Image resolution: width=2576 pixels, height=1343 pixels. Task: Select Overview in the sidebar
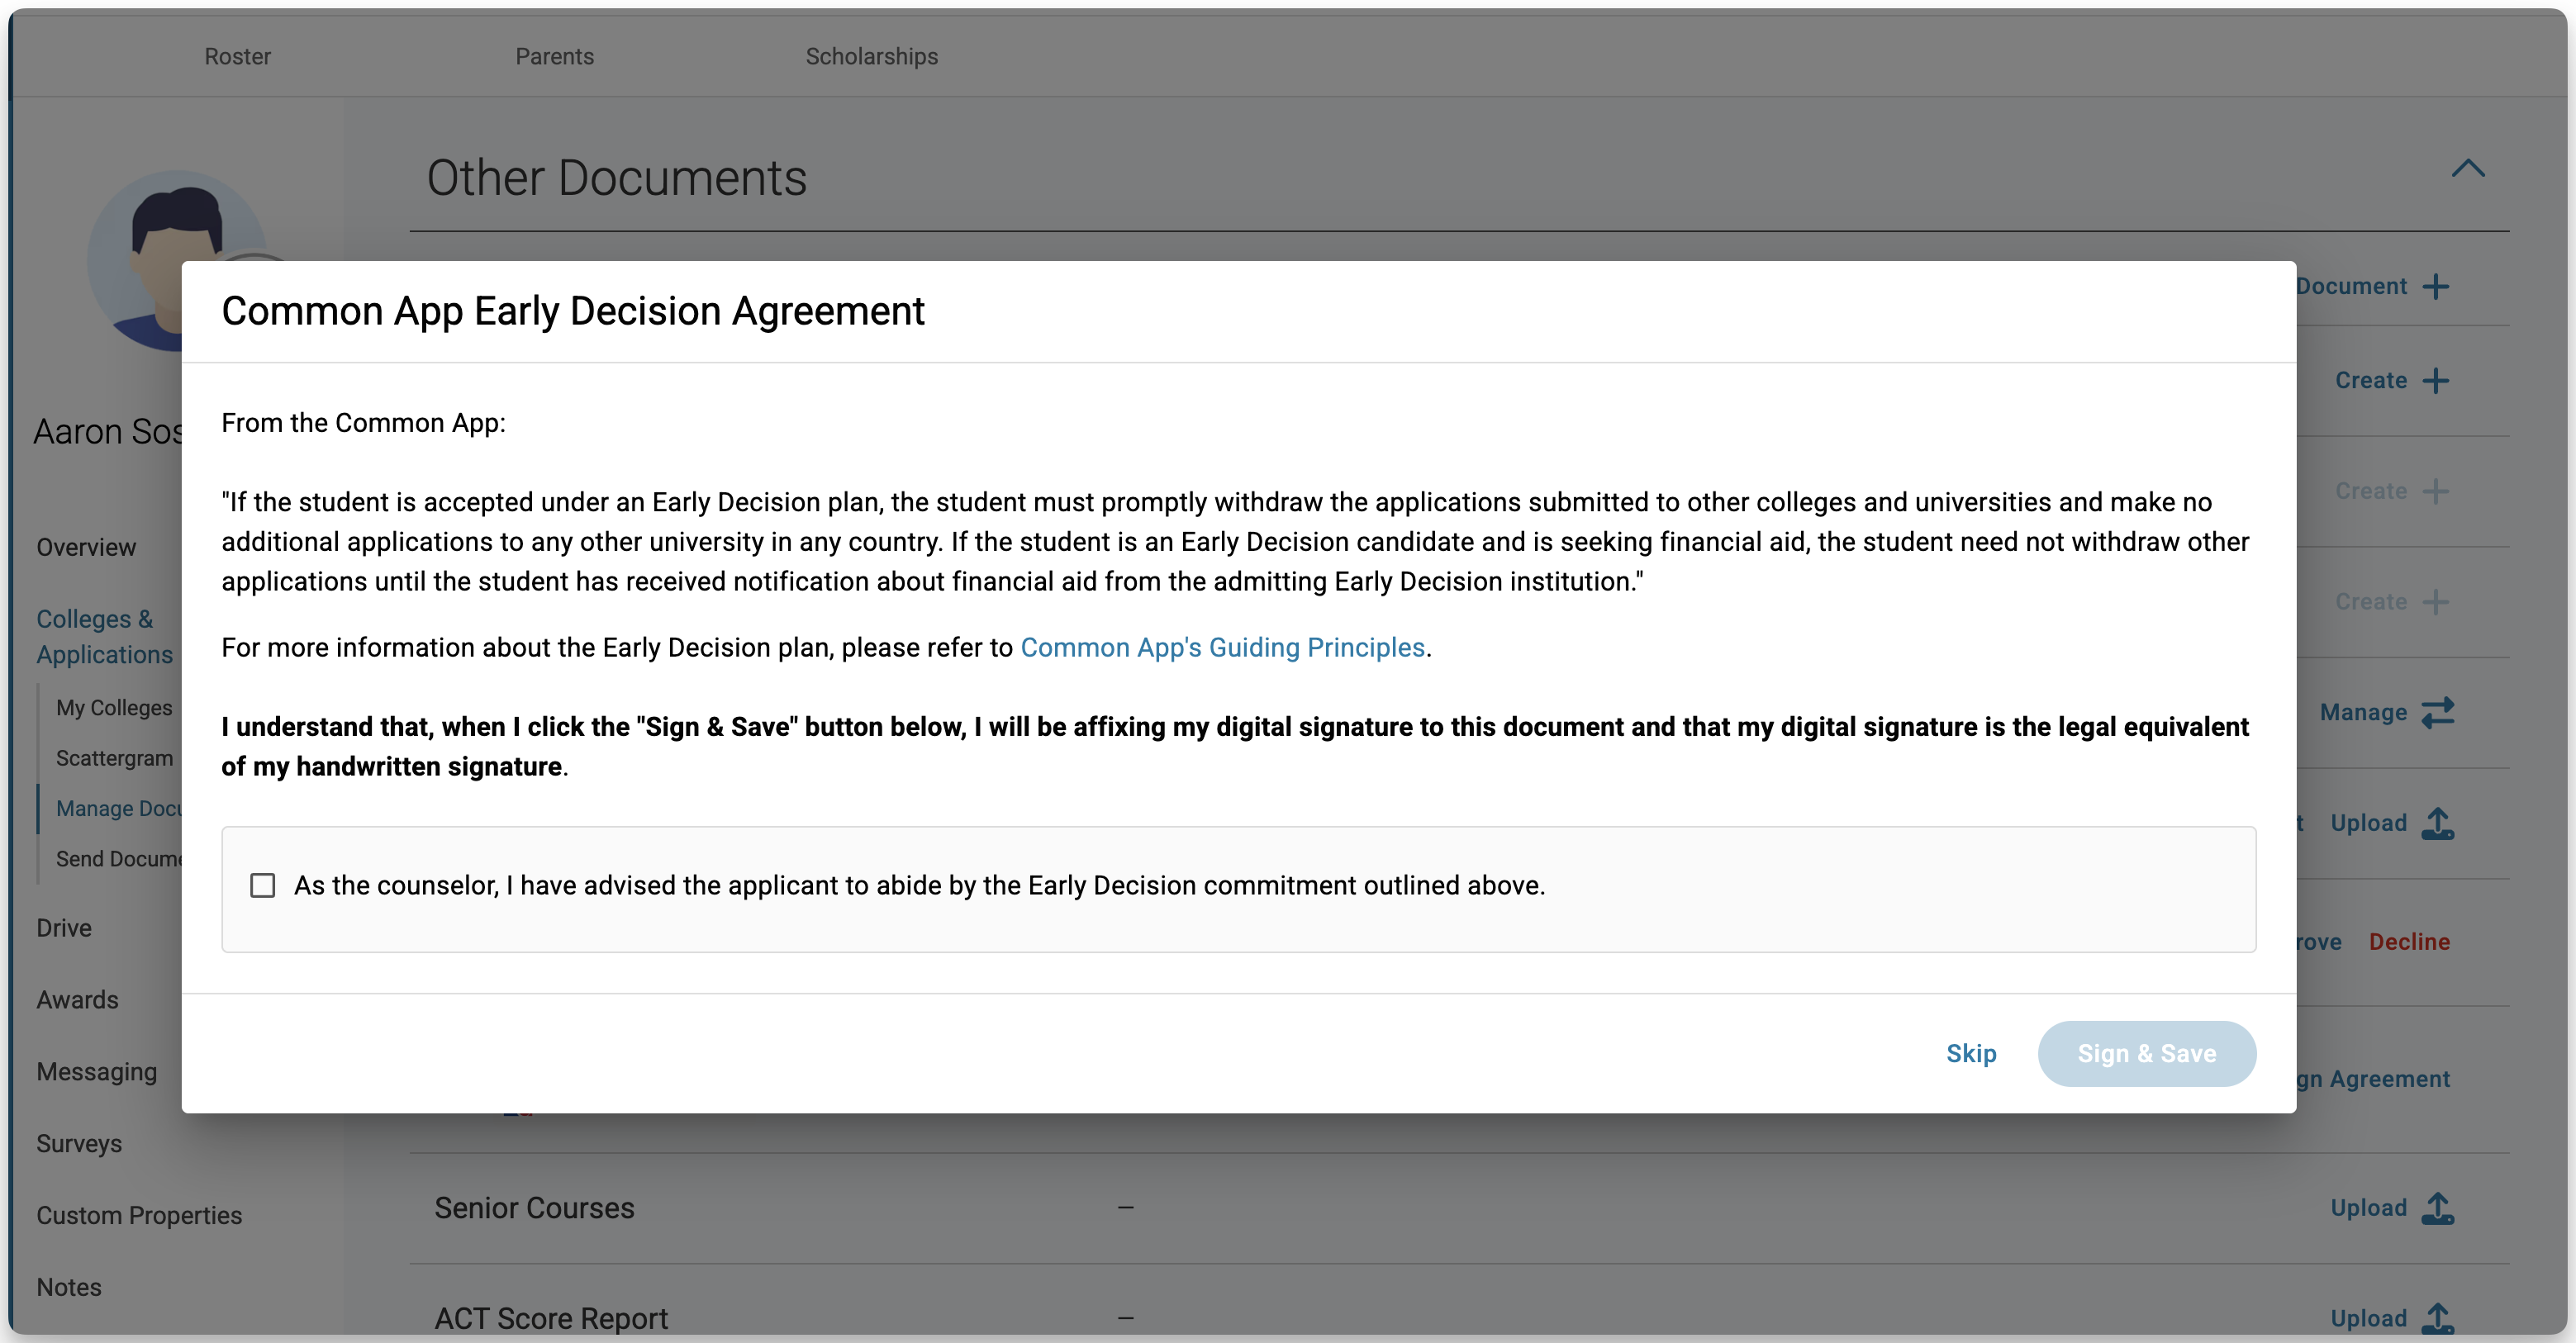(86, 547)
